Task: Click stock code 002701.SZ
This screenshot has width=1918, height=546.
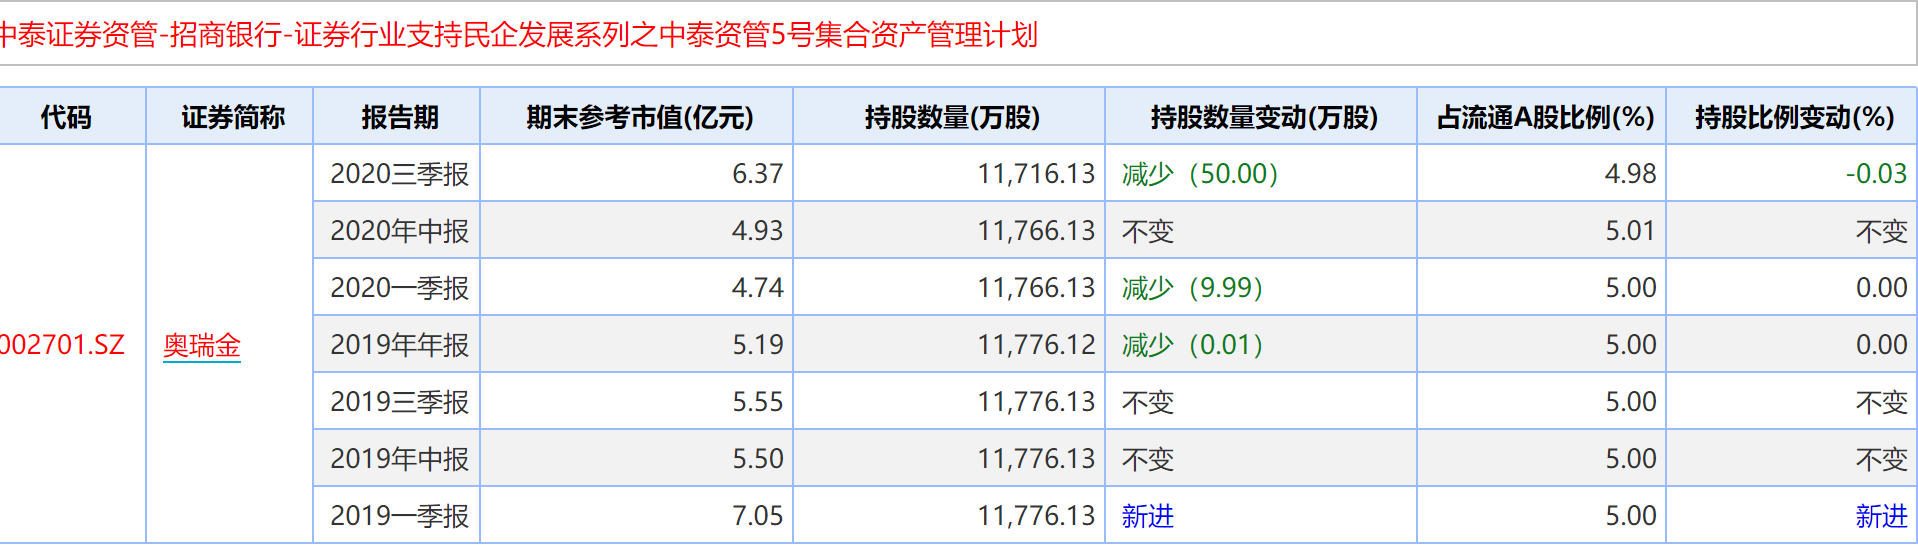Action: tap(62, 345)
